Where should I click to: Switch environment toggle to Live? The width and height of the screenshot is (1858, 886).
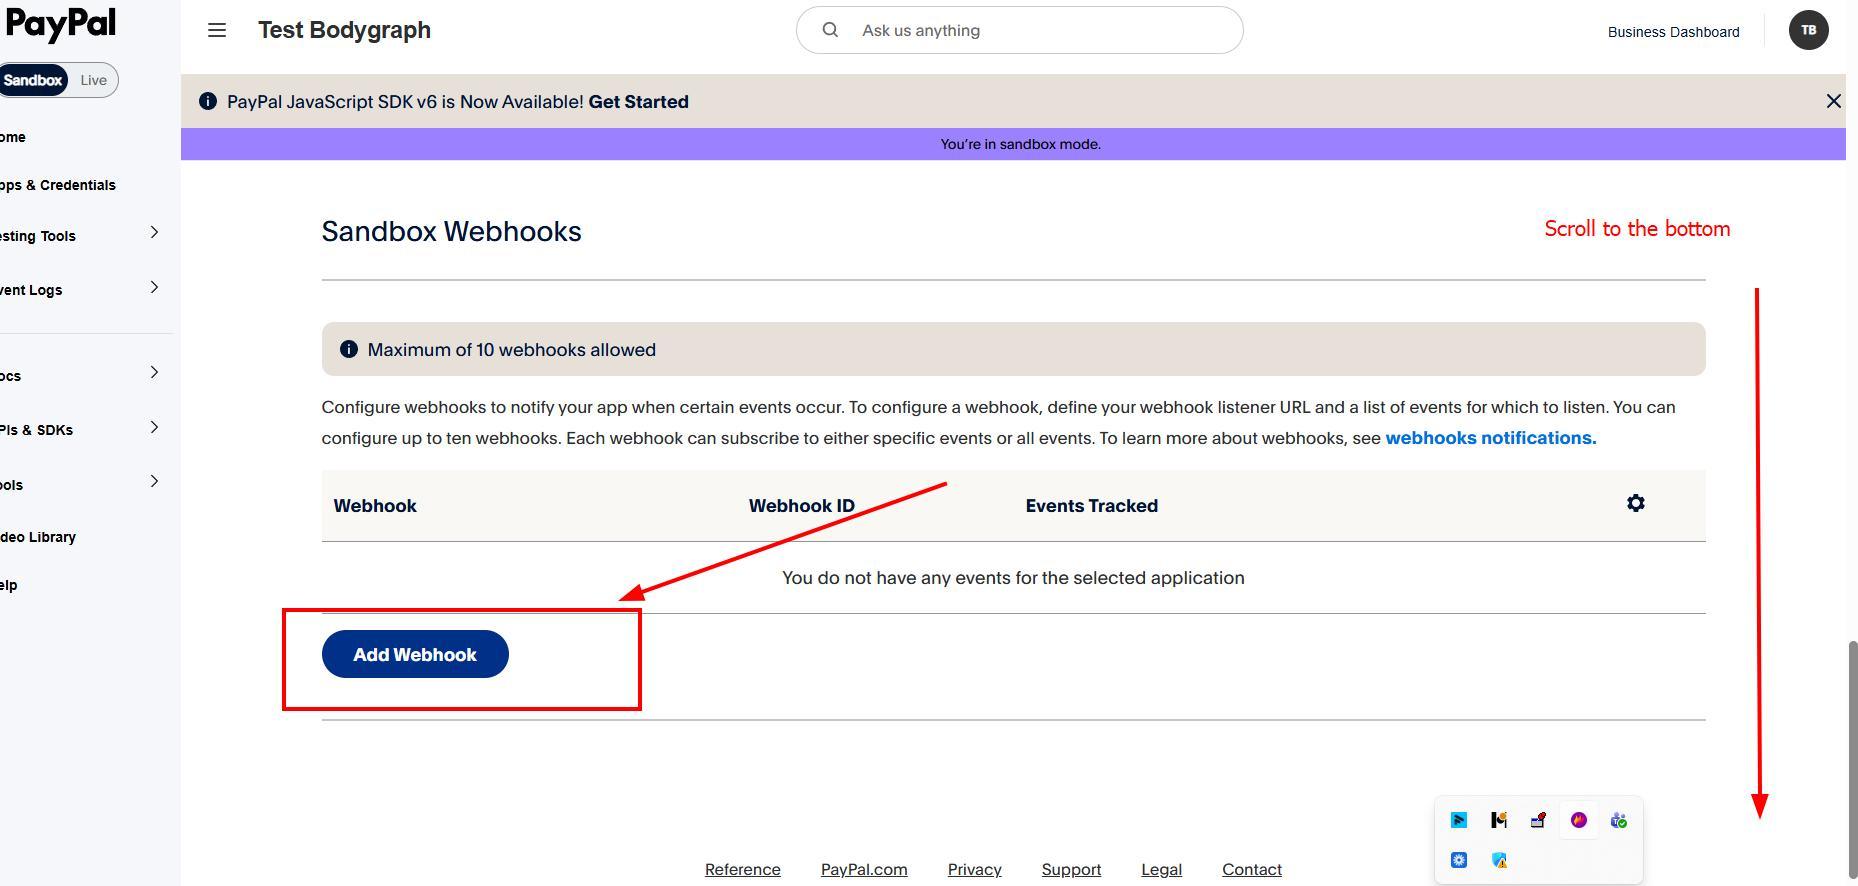coord(93,80)
